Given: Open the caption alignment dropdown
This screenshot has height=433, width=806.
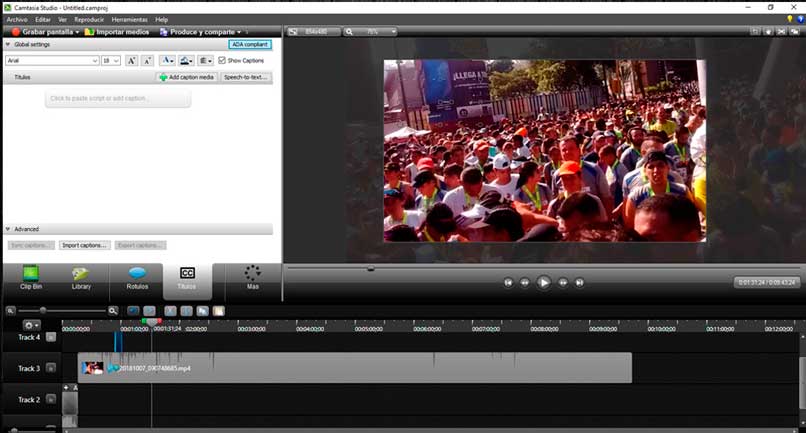Looking at the screenshot, I should tap(206, 61).
